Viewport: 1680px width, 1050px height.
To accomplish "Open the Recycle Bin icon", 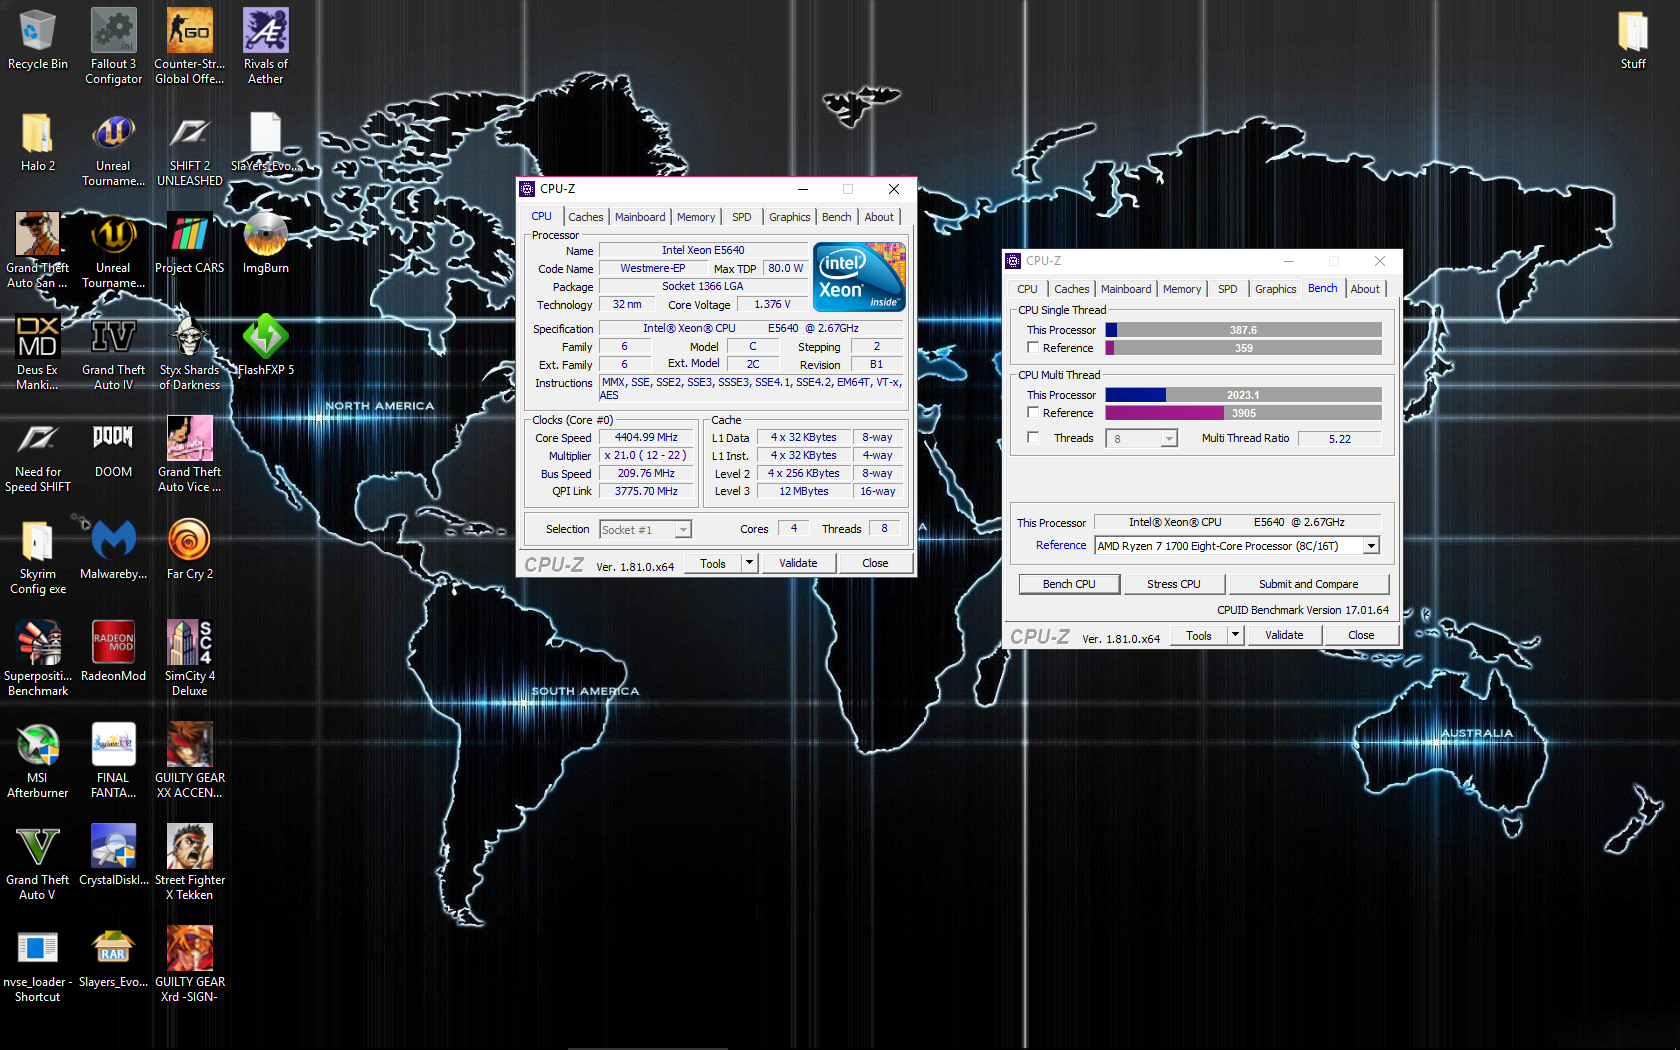I will 38,40.
